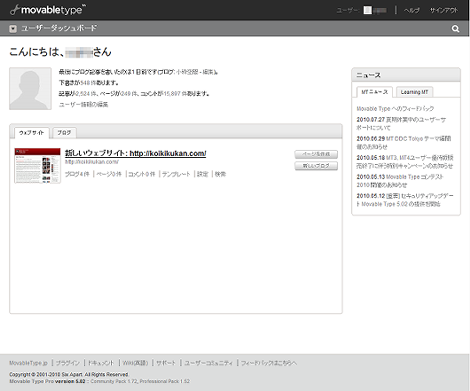Open テンプレート link

pos(176,174)
